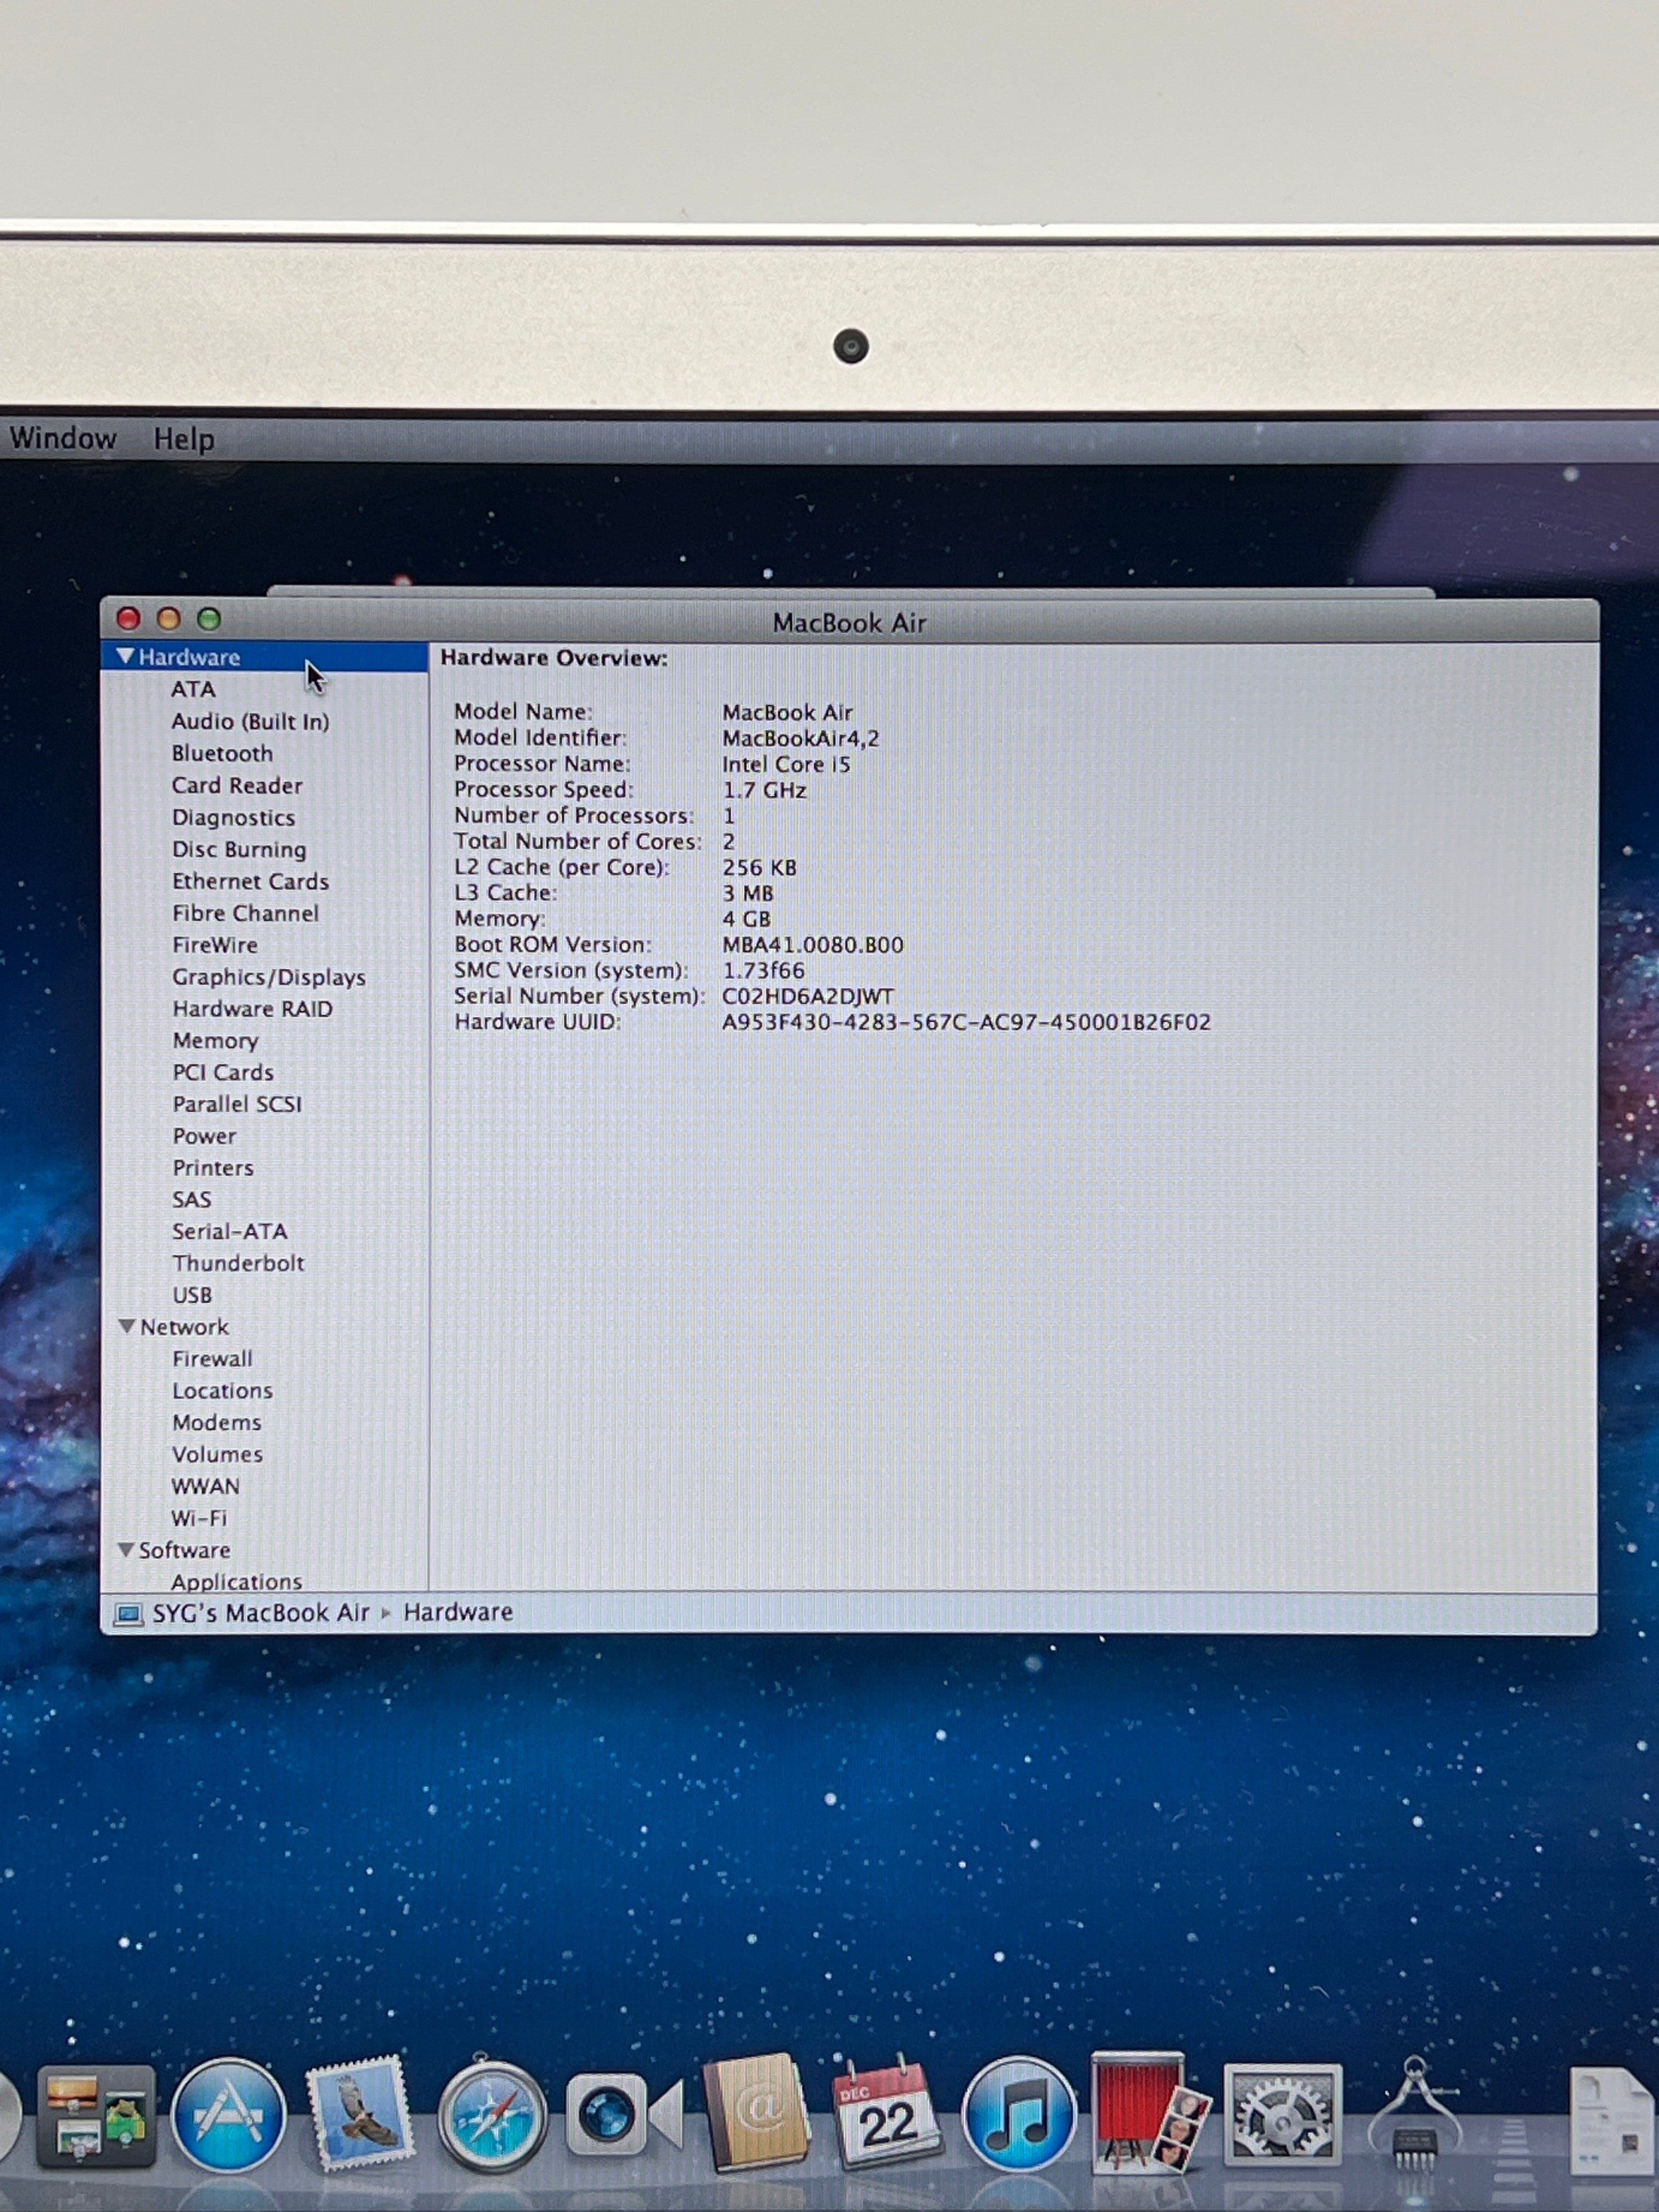Open System Preferences gear icon
The width and height of the screenshot is (1659, 2212).
pyautogui.click(x=1282, y=2114)
